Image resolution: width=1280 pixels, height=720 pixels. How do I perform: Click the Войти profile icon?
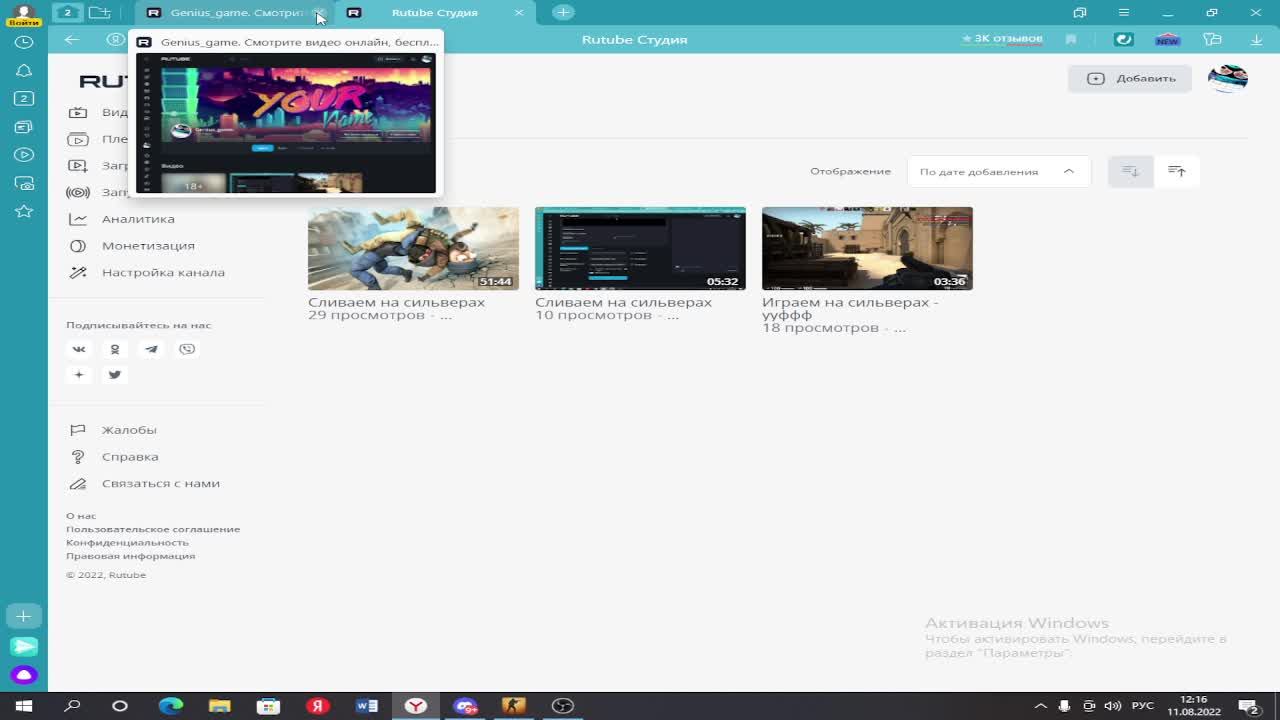pos(24,14)
